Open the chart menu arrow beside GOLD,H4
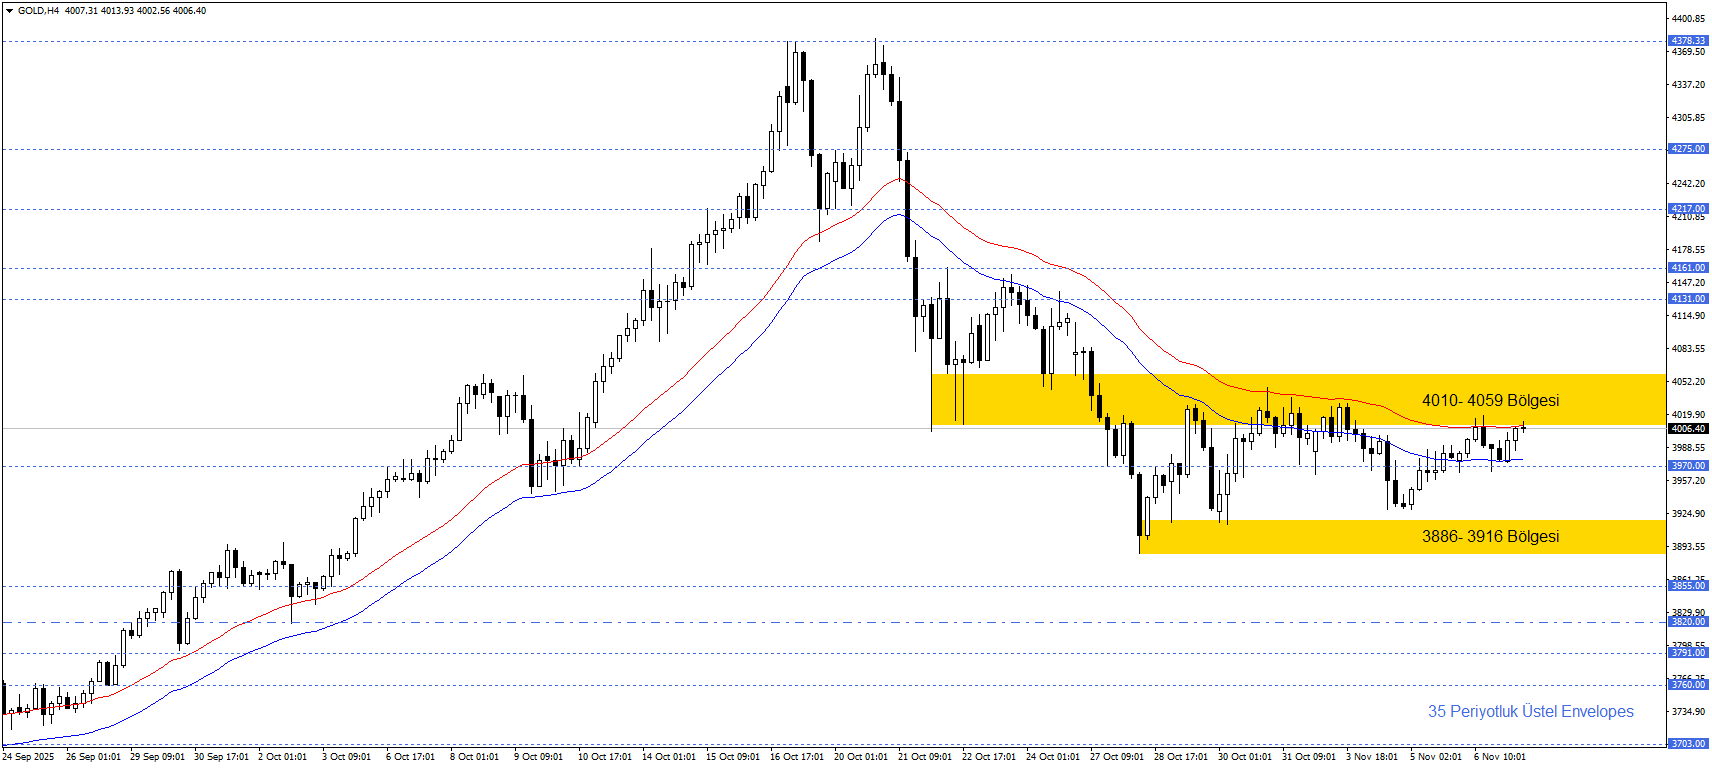Image resolution: width=1712 pixels, height=768 pixels. [x=9, y=11]
